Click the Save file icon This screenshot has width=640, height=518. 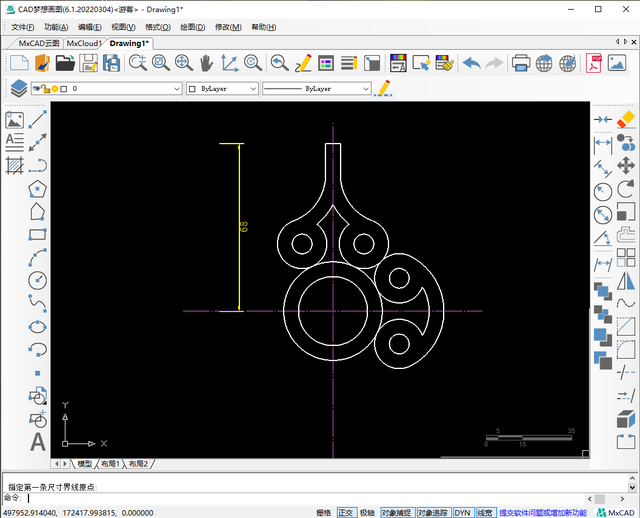pos(88,63)
